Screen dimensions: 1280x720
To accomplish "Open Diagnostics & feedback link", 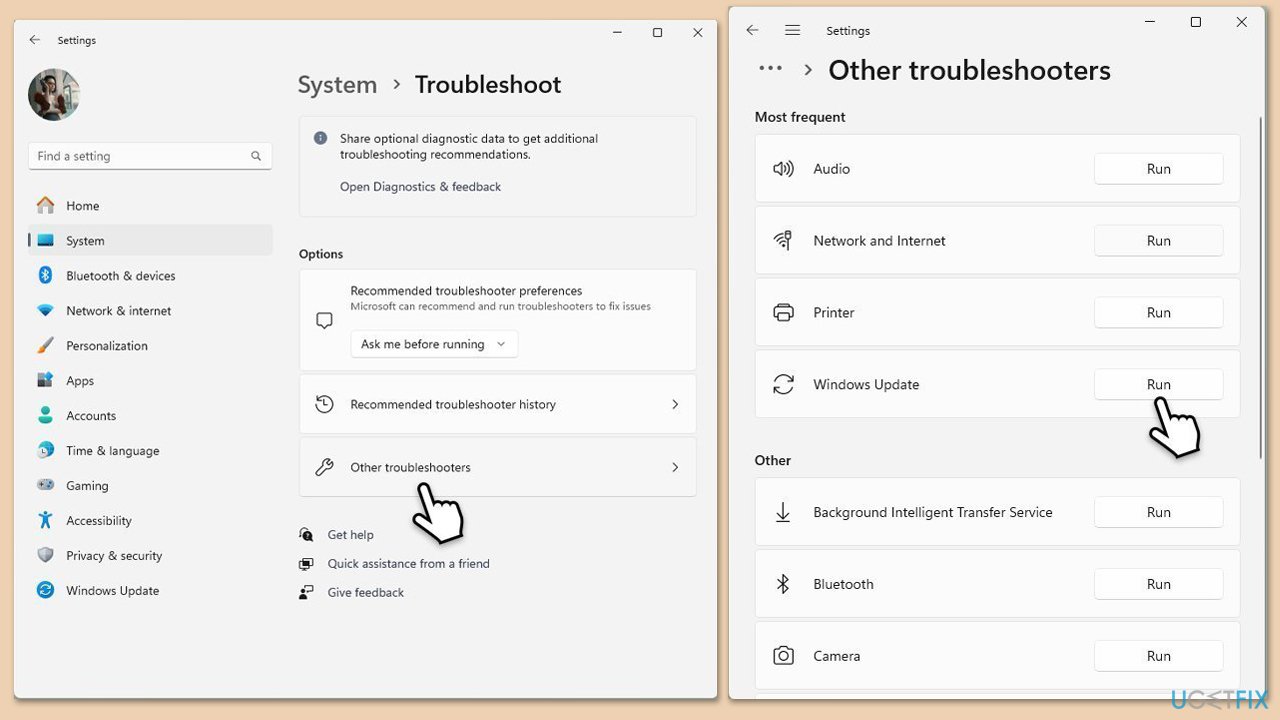I will tap(420, 187).
